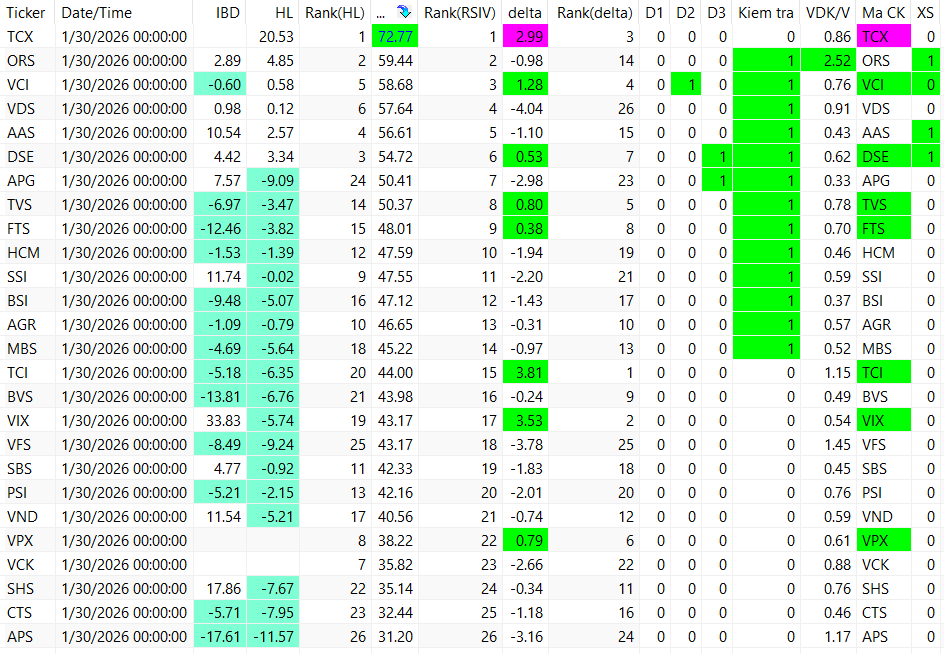Click the sort arrow icon in the column header
The width and height of the screenshot is (944, 654).
tap(403, 12)
